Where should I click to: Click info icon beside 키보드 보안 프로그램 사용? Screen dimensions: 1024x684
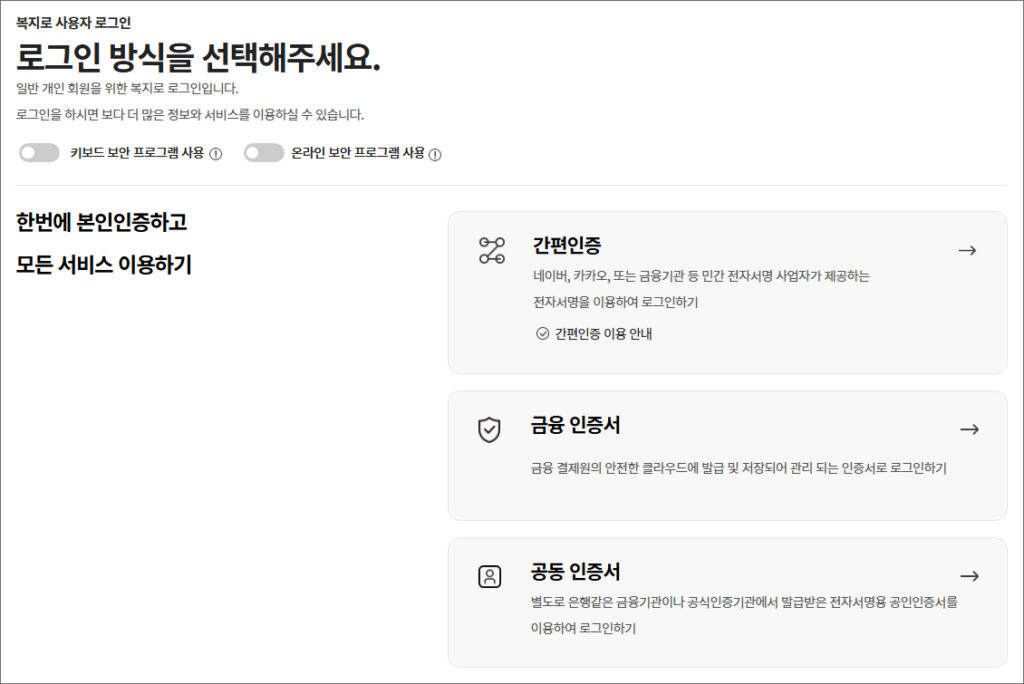tap(215, 154)
